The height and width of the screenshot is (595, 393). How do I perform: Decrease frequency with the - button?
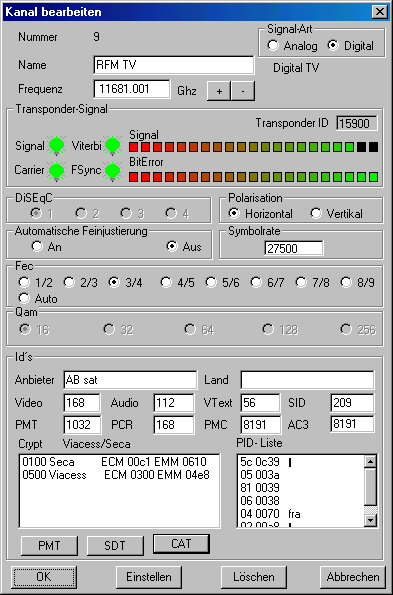pyautogui.click(x=243, y=91)
